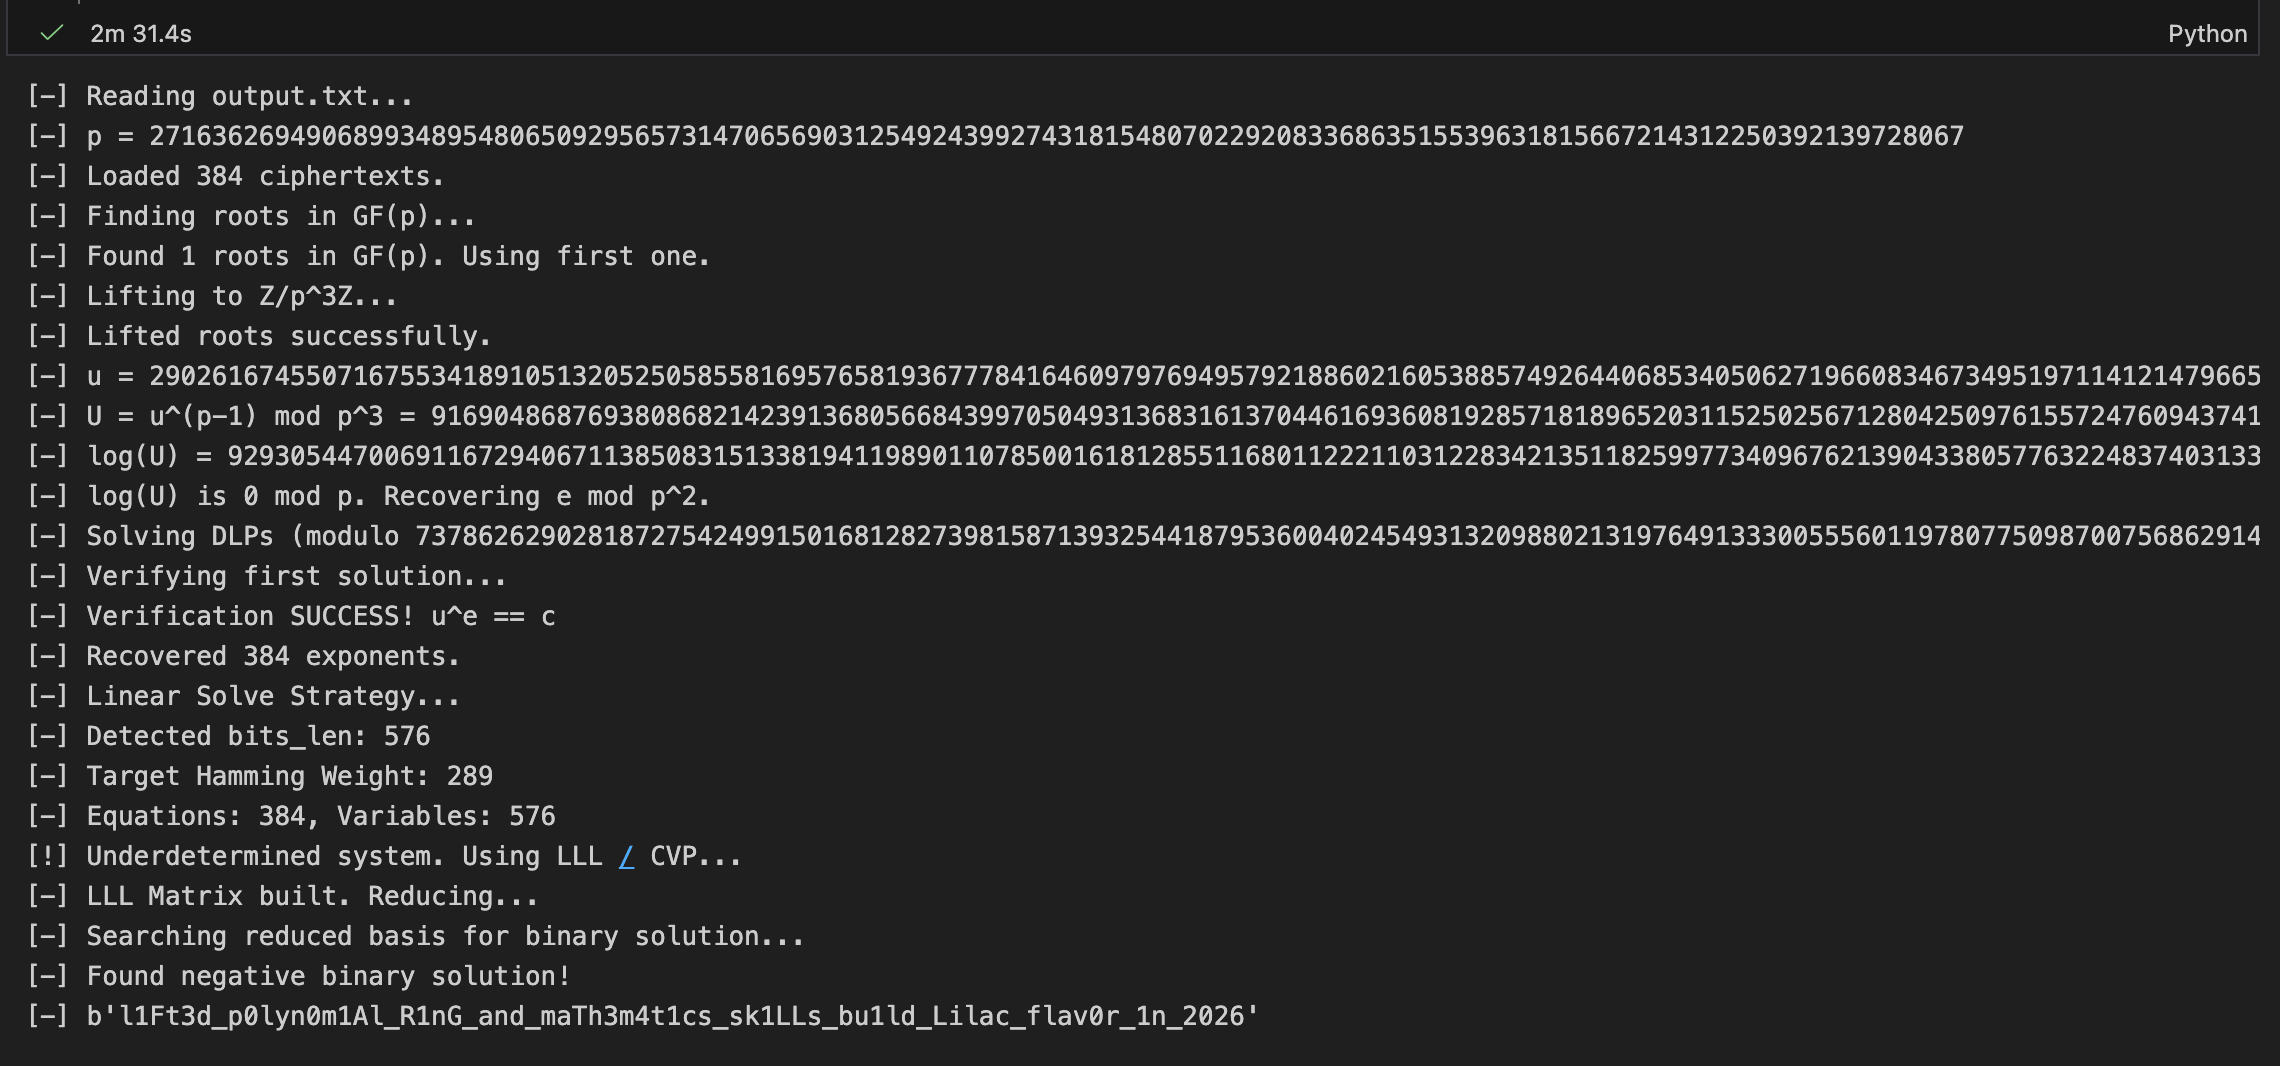2280x1066 pixels.
Task: Click the Python cell language label
Action: (2206, 34)
